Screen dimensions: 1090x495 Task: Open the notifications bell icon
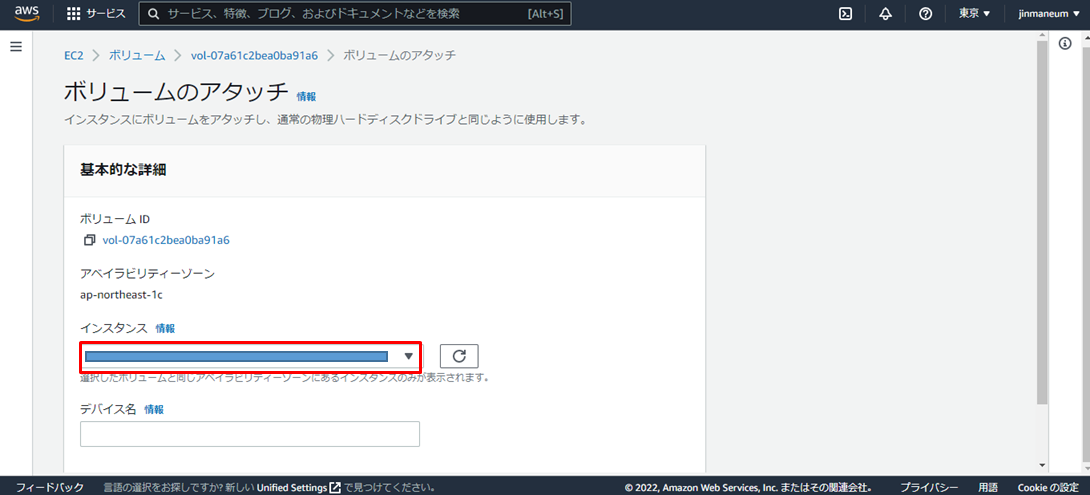886,14
